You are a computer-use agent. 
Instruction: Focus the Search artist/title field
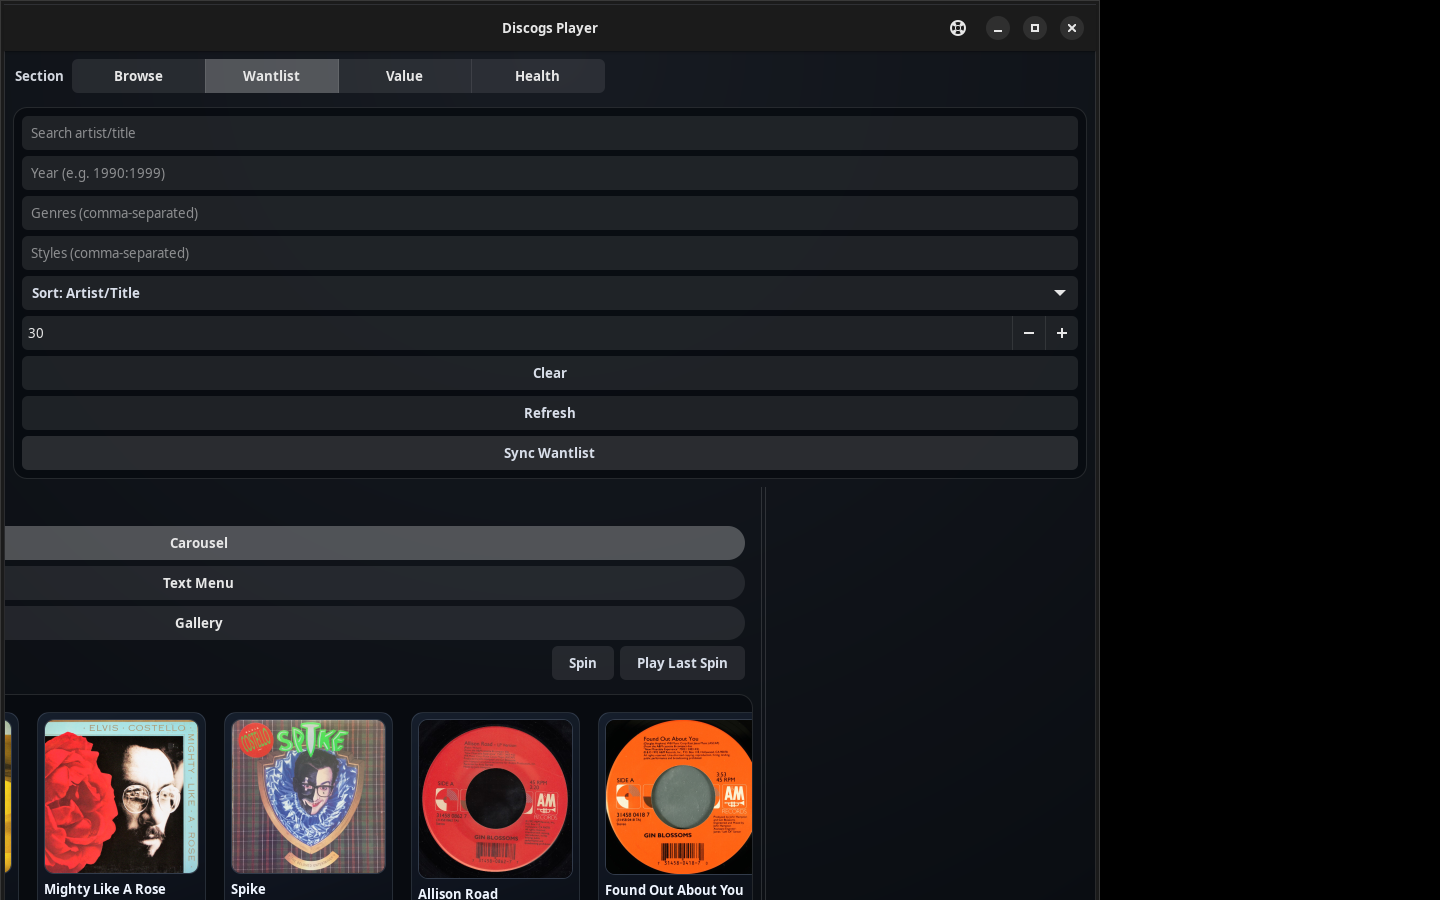tap(550, 133)
